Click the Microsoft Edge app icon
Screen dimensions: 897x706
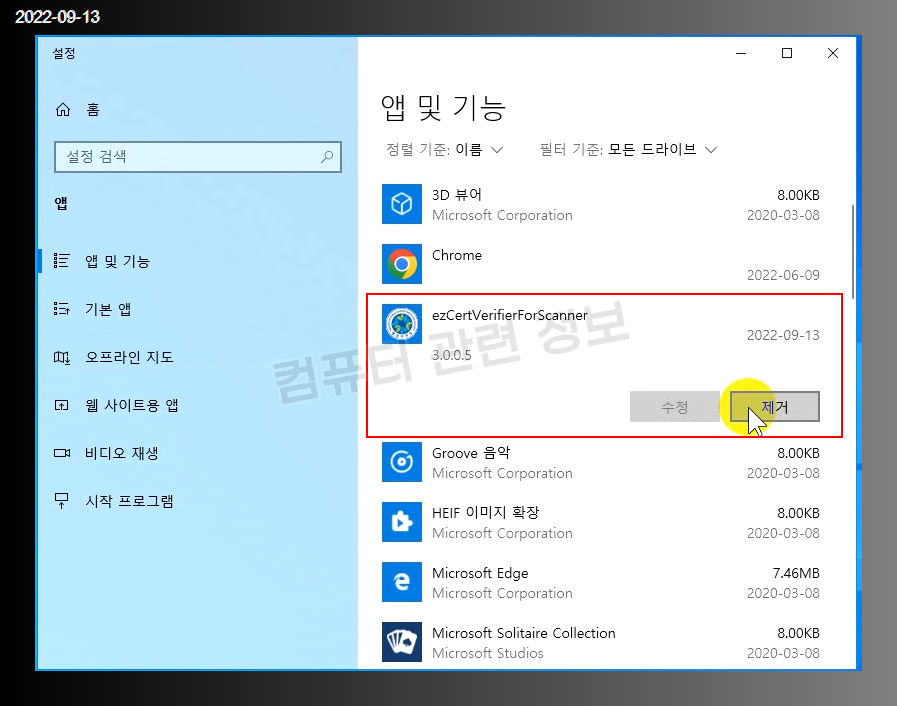(x=402, y=582)
